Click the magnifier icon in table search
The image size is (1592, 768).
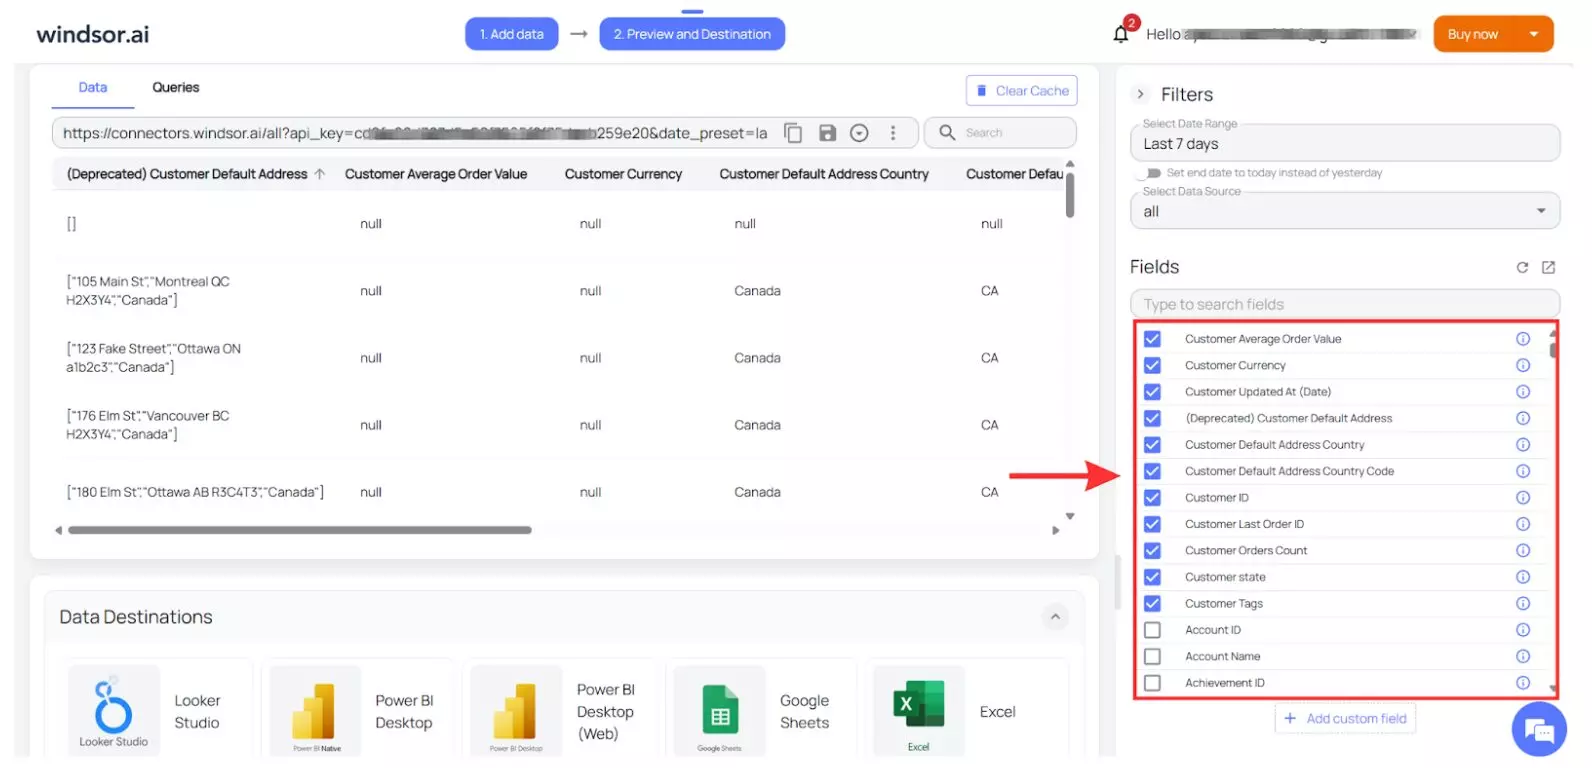(x=947, y=132)
